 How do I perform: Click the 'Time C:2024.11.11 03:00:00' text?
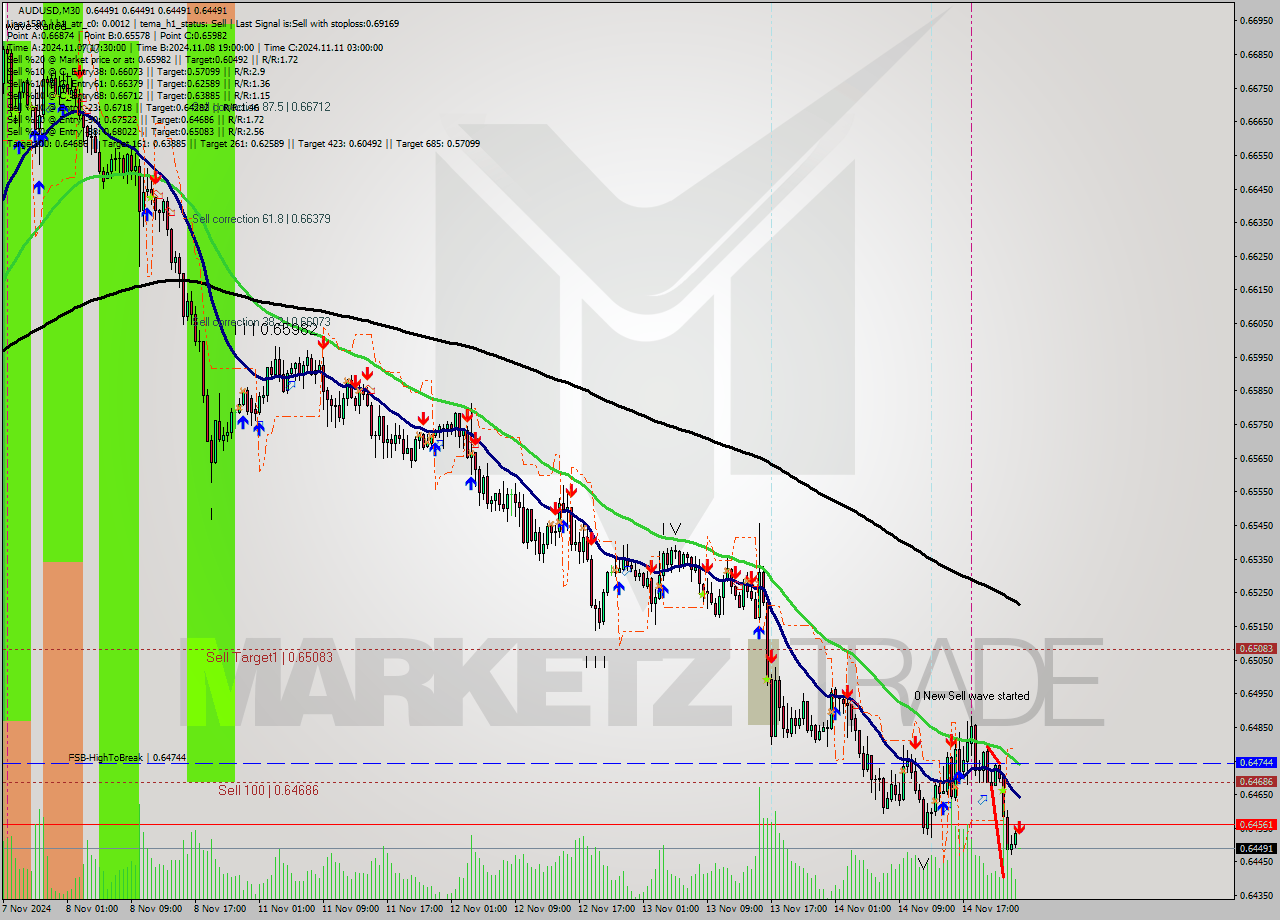pos(323,47)
